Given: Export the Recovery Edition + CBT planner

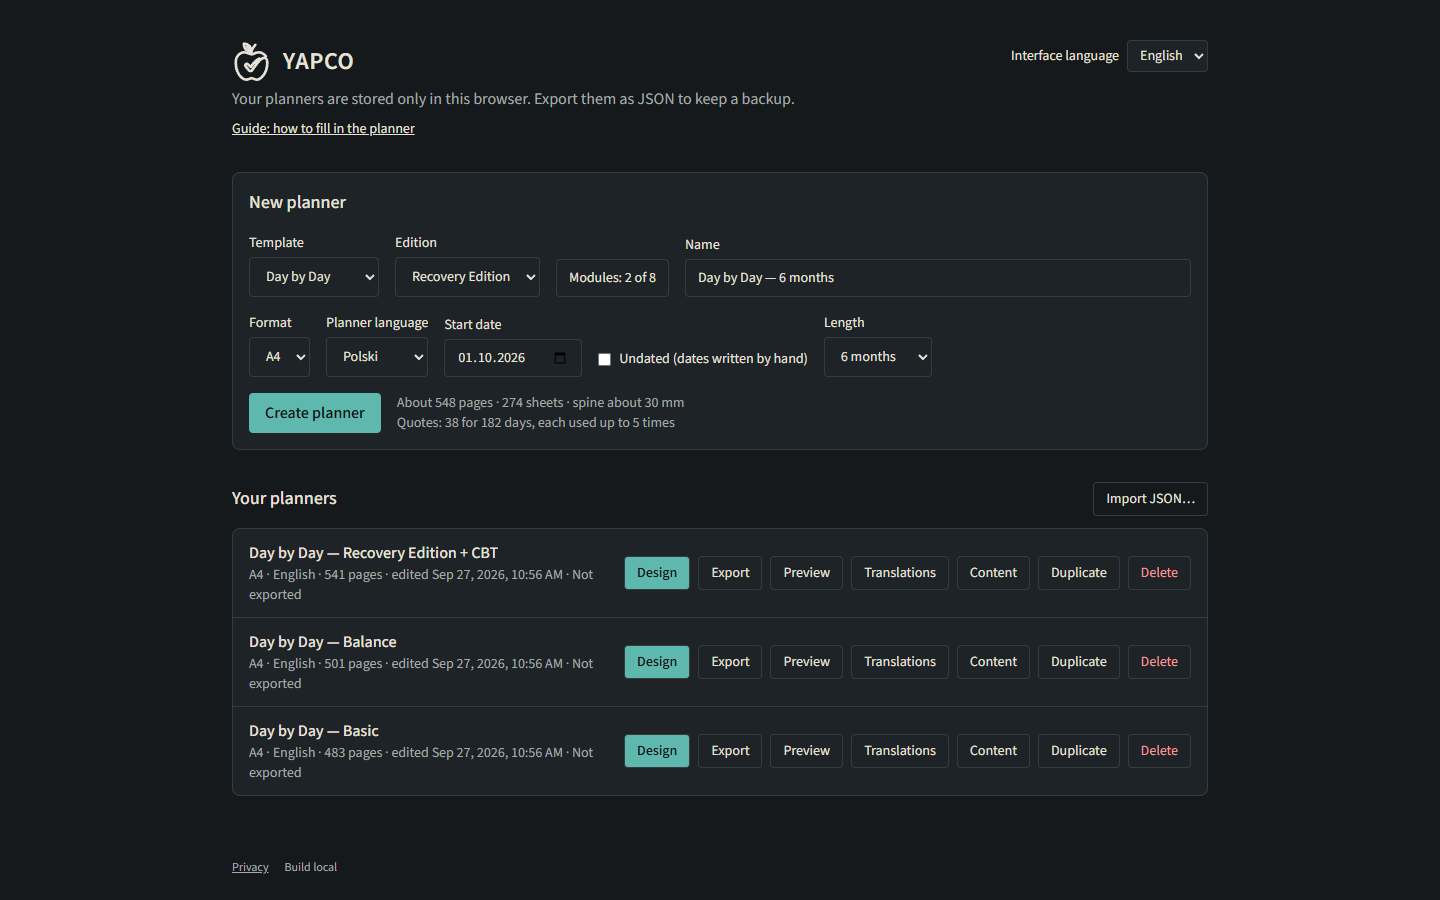Looking at the screenshot, I should [730, 573].
